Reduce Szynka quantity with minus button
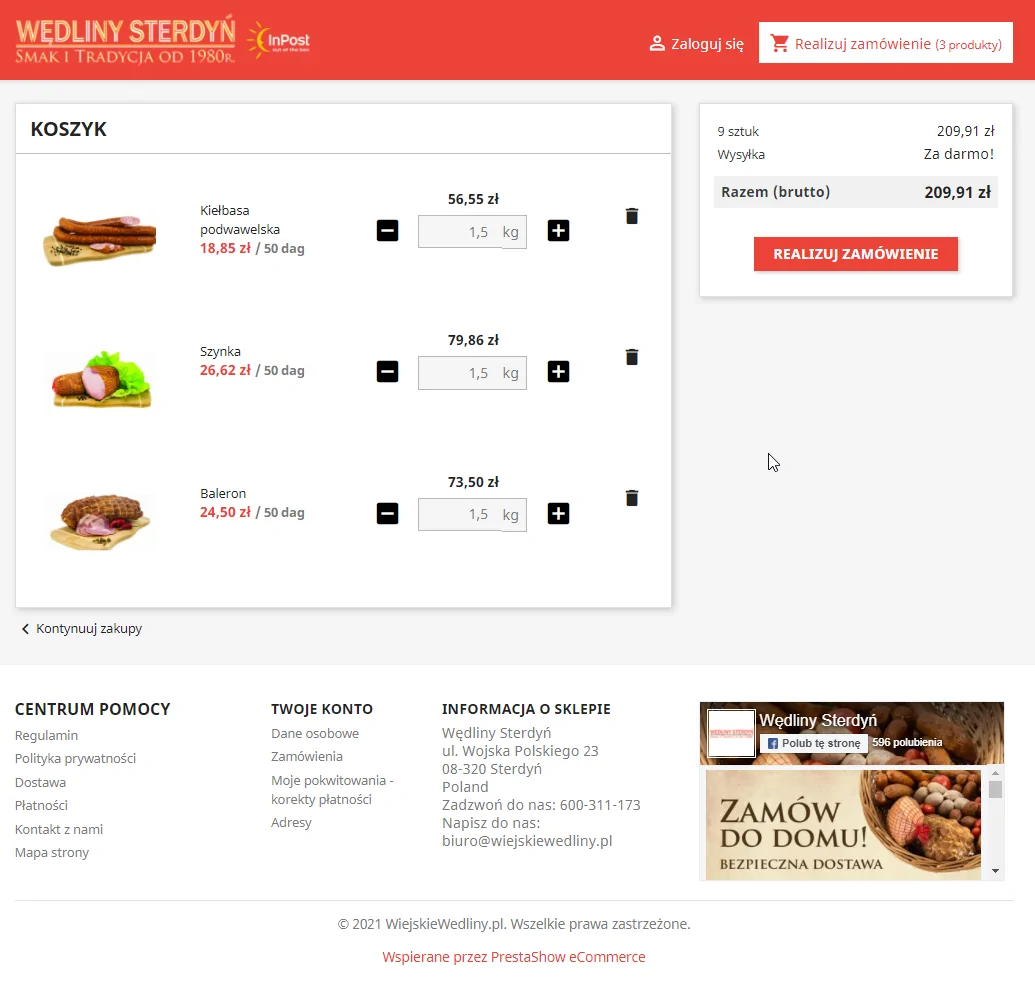The width and height of the screenshot is (1035, 1002). (387, 372)
